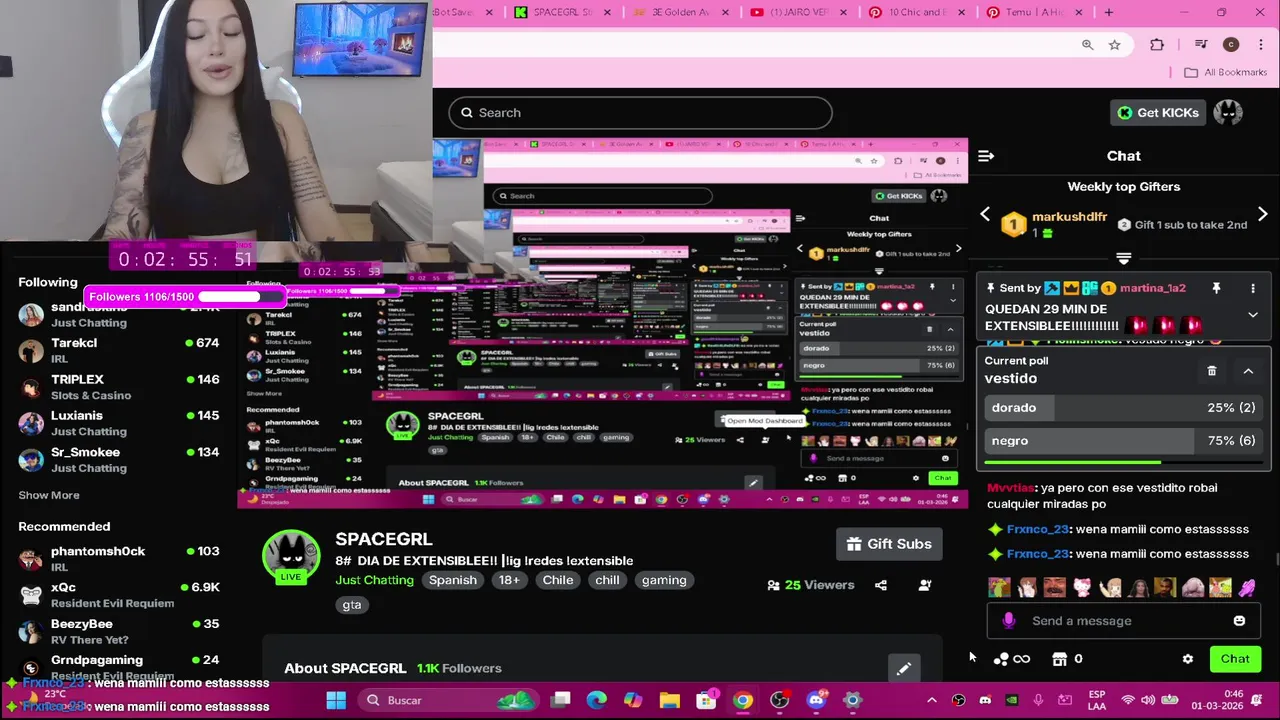Show next weekly top gifter arrow
Image resolution: width=1280 pixels, height=720 pixels.
coord(1262,214)
